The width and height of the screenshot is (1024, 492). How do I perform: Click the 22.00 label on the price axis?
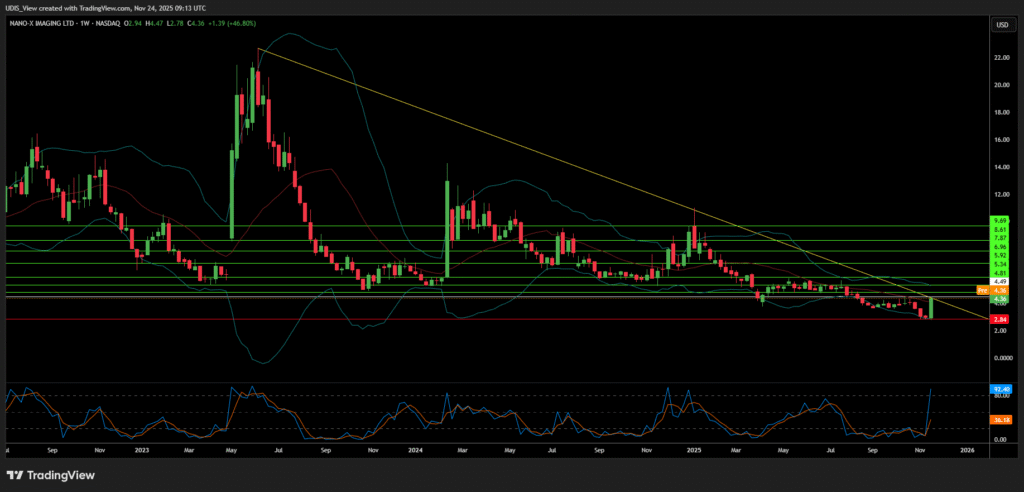[x=999, y=58]
